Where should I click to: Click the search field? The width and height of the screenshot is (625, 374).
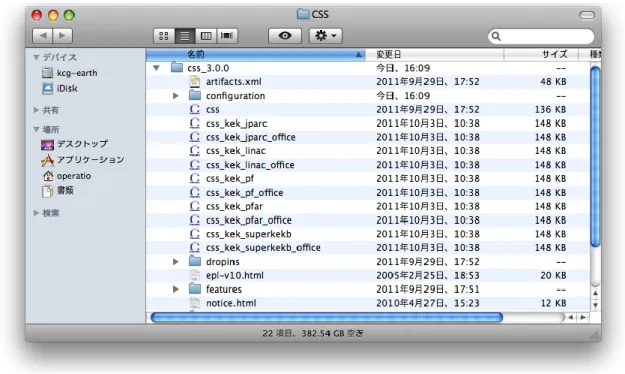click(x=541, y=36)
